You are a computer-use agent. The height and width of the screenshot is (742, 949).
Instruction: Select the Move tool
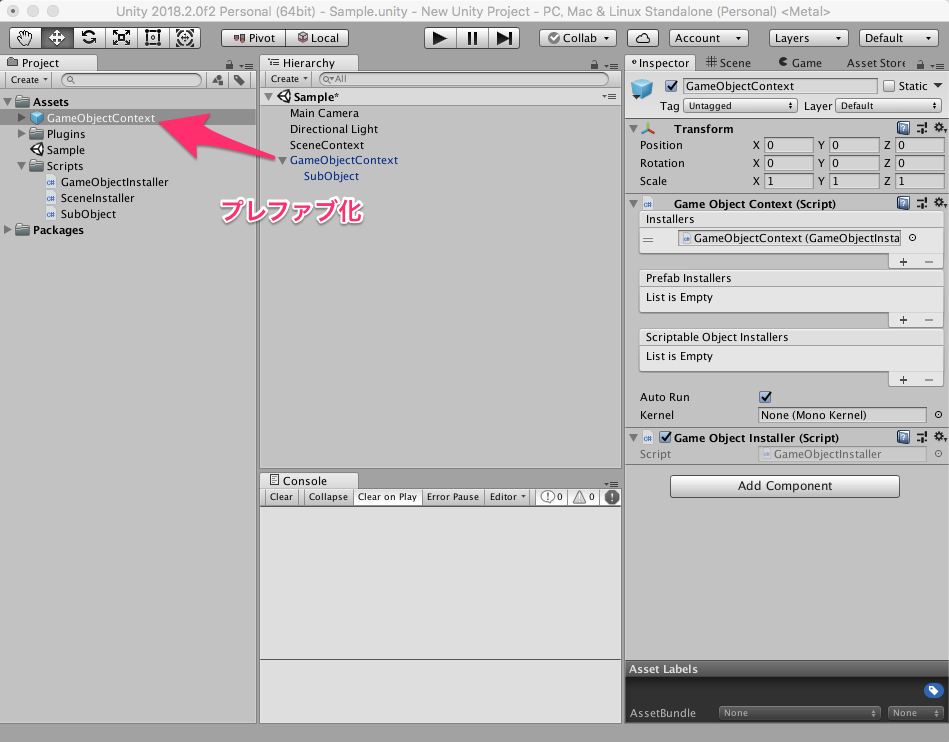(x=57, y=38)
